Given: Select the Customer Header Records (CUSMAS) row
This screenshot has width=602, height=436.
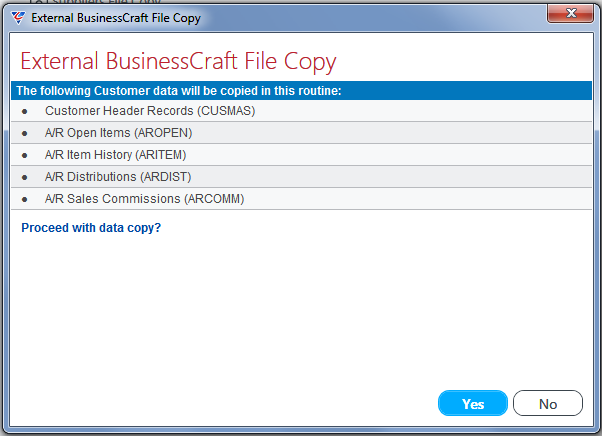Looking at the screenshot, I should [x=301, y=111].
